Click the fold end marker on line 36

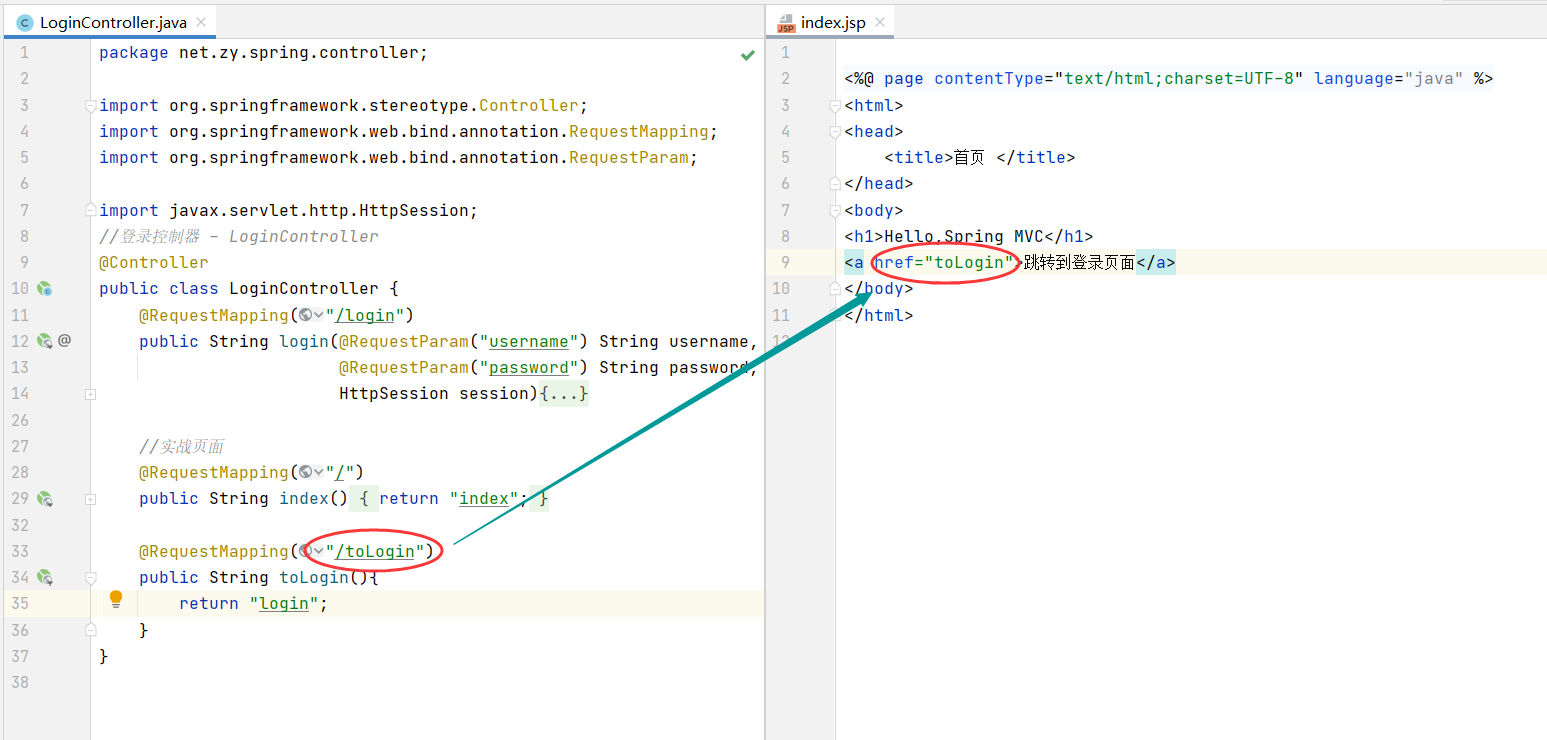[x=91, y=629]
